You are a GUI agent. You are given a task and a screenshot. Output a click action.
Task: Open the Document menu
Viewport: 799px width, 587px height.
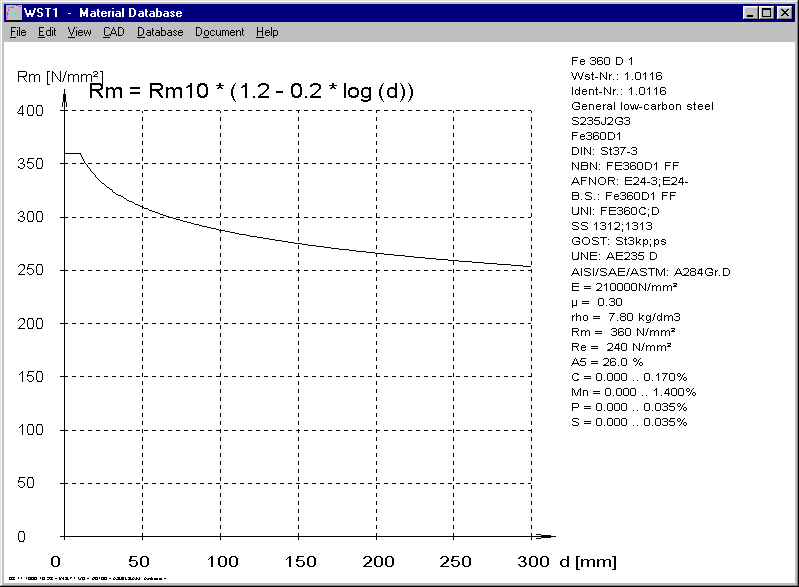click(219, 32)
